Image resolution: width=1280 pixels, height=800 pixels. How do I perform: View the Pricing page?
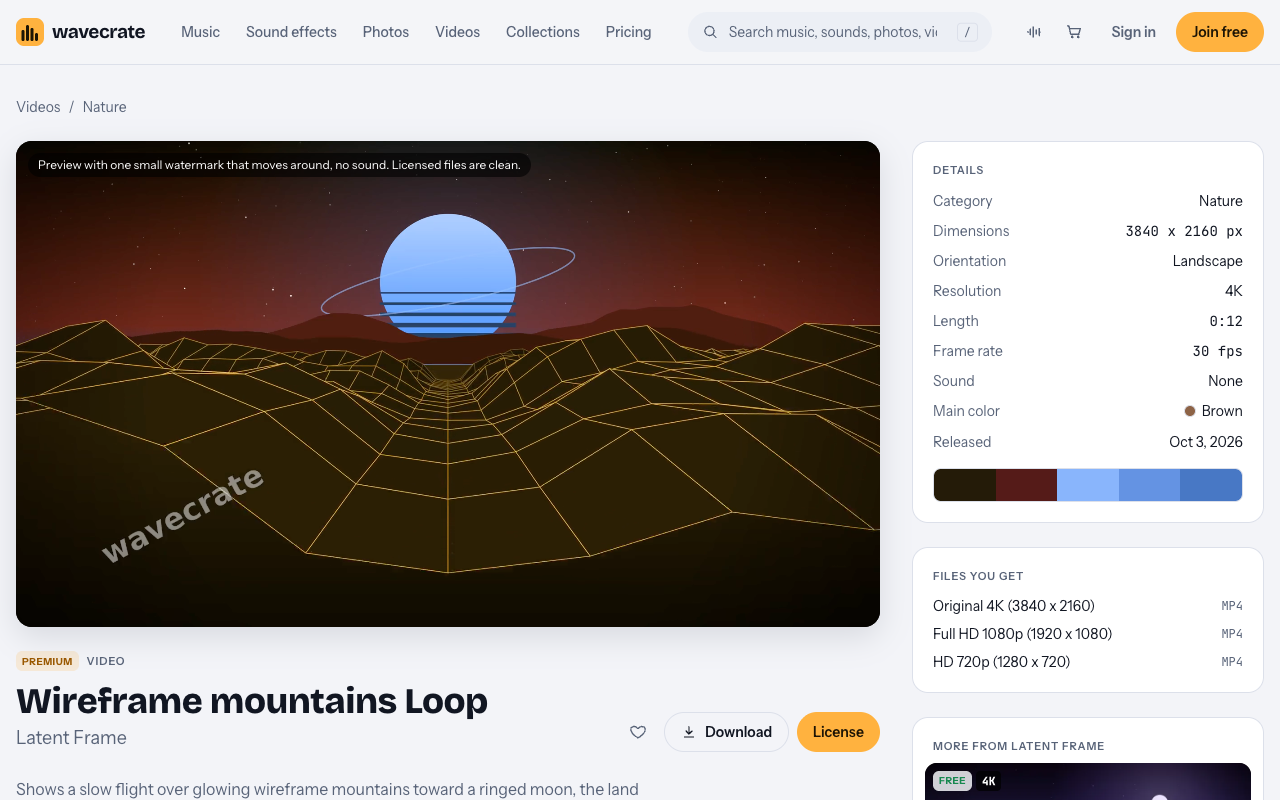(628, 32)
